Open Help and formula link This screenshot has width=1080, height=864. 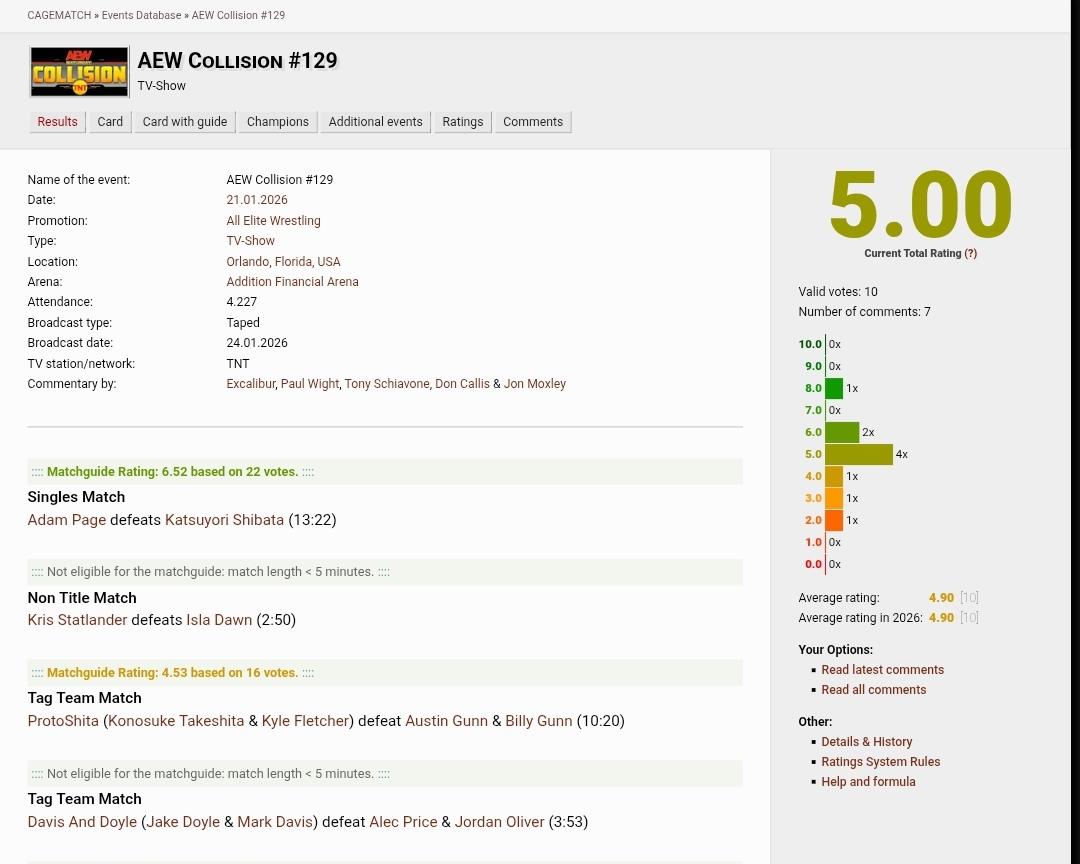pyautogui.click(x=868, y=781)
